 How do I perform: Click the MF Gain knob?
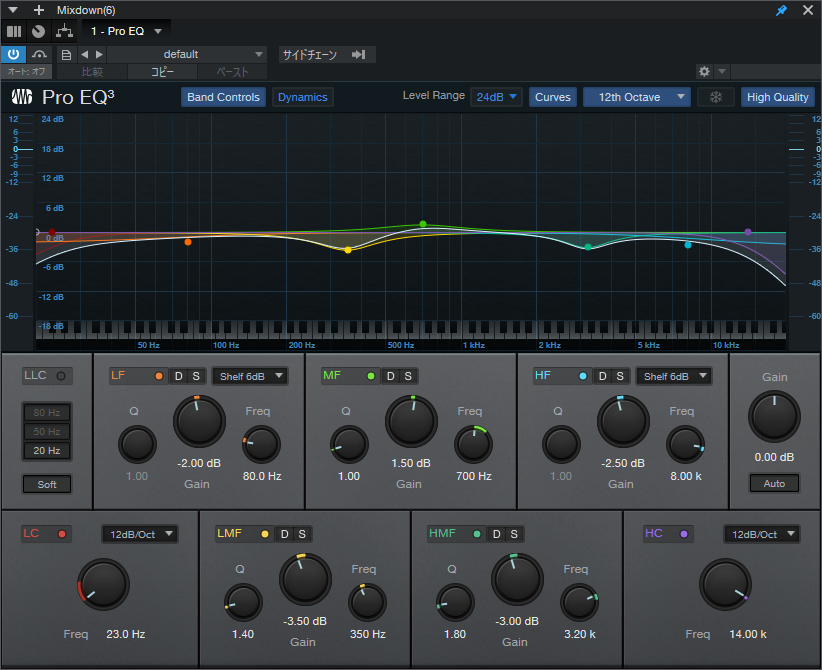412,421
